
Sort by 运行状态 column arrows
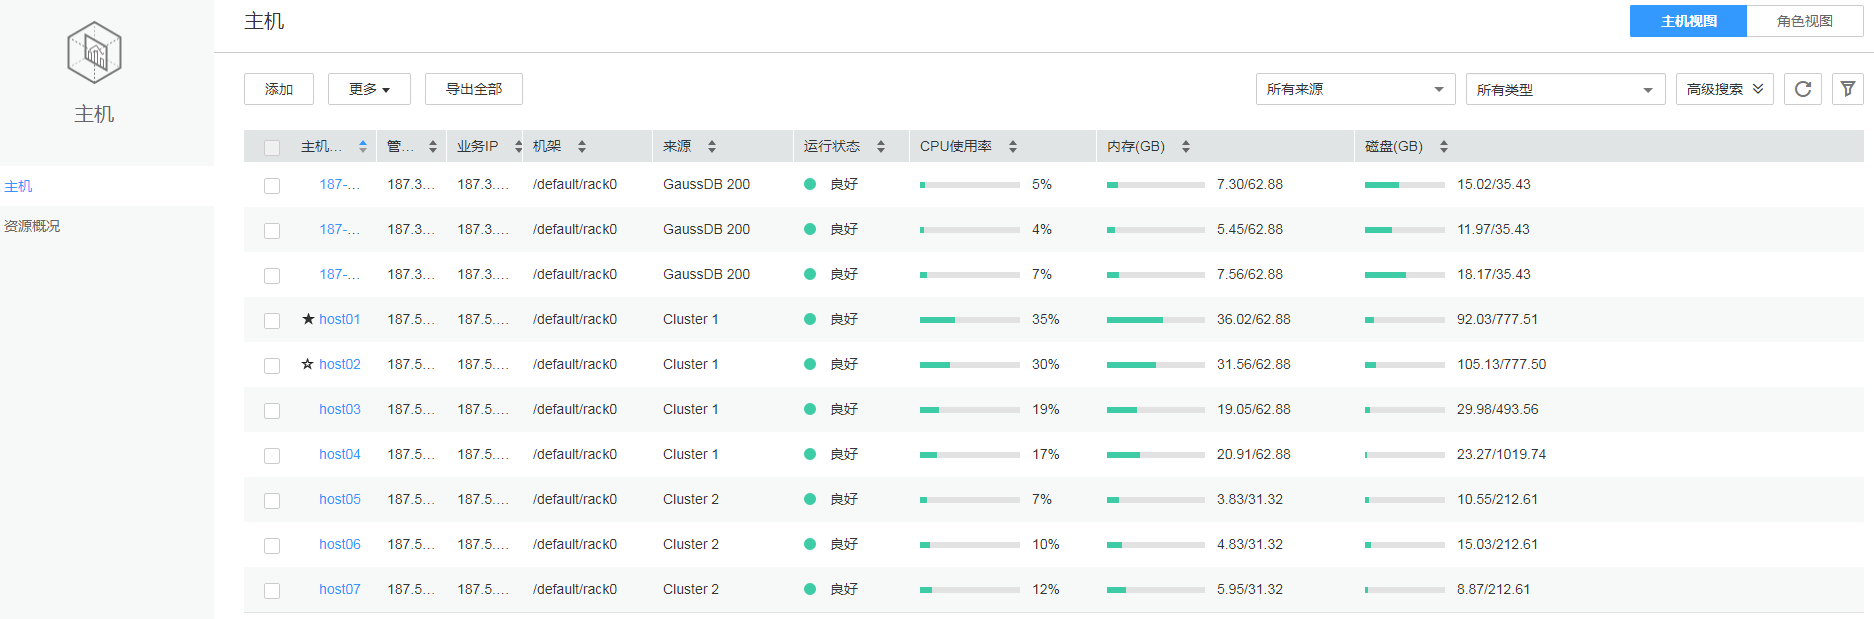pyautogui.click(x=881, y=146)
